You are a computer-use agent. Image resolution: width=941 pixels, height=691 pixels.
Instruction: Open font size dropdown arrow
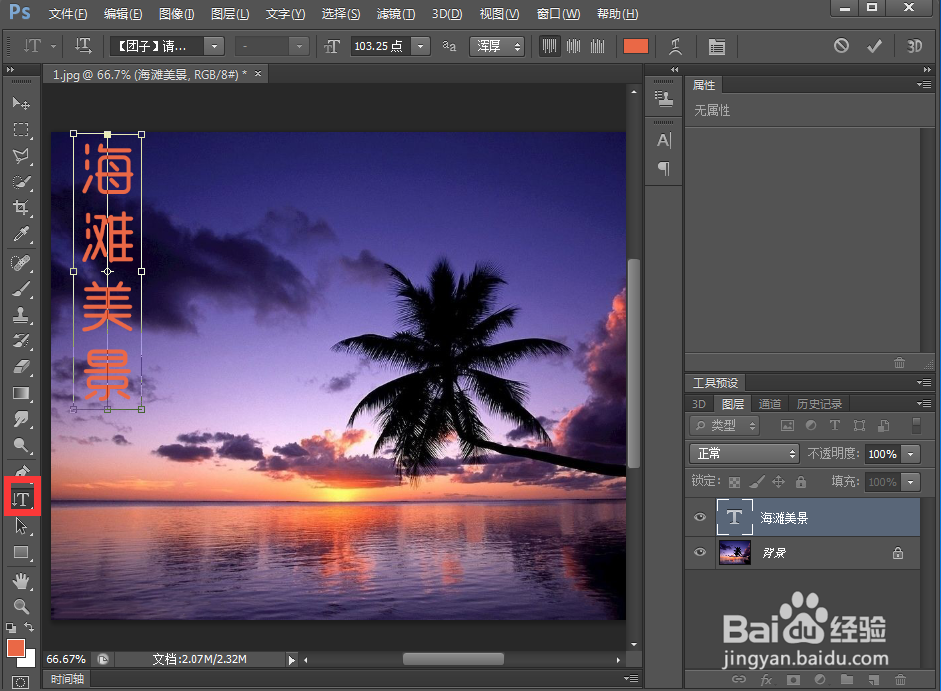[x=421, y=46]
